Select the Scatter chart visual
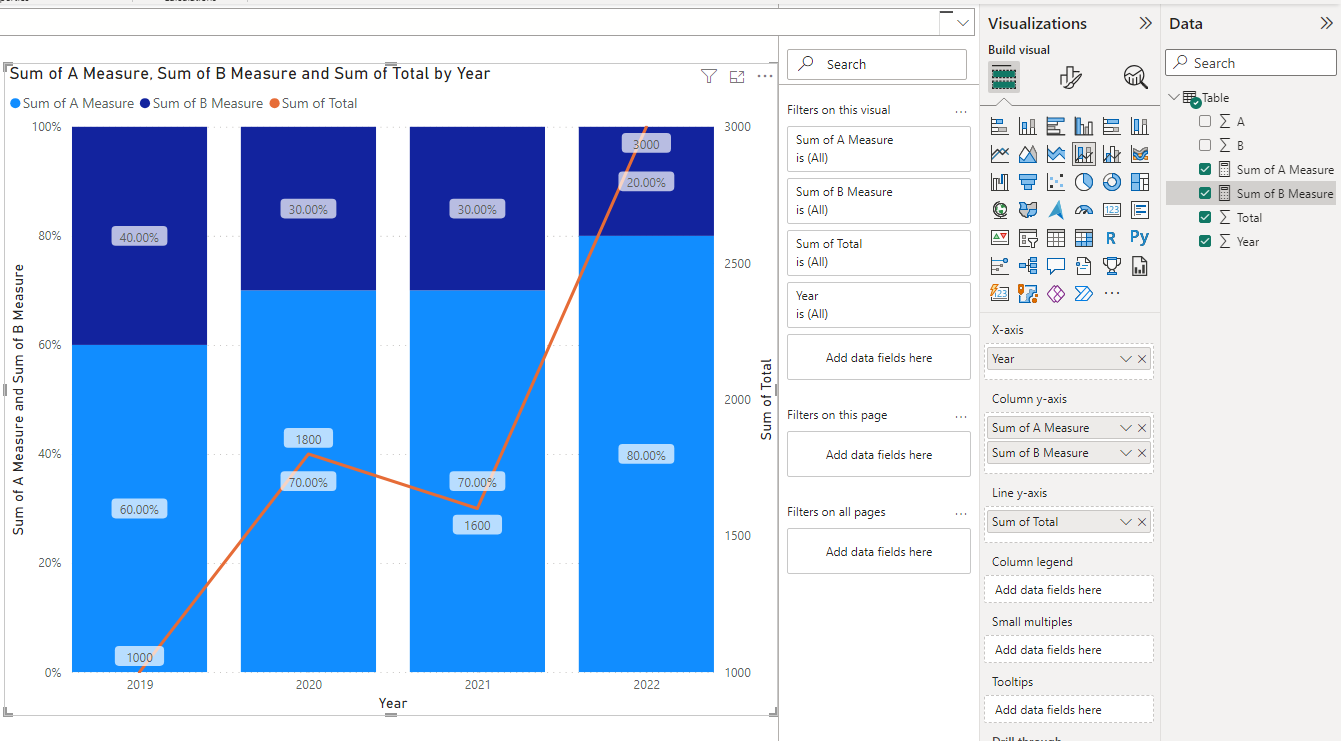The image size is (1341, 741). [1056, 182]
